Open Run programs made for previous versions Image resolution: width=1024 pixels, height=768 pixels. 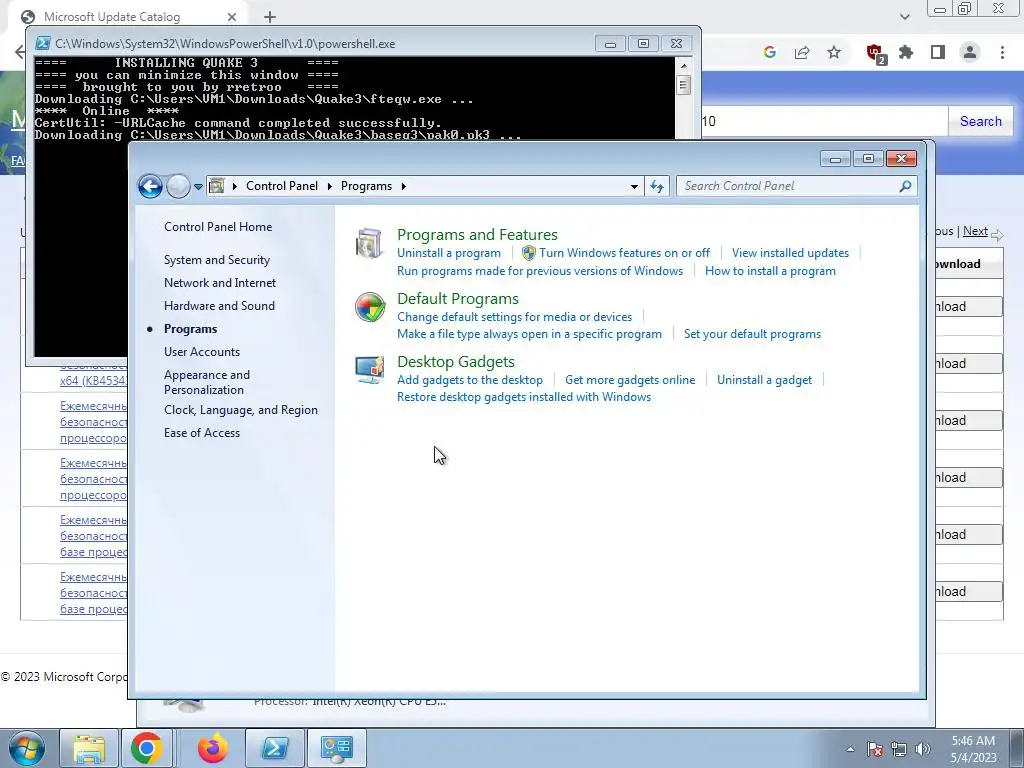point(540,271)
